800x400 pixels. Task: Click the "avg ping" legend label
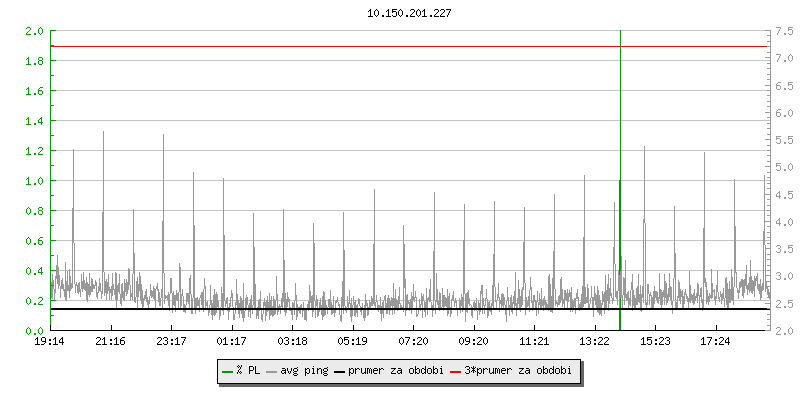coord(302,370)
